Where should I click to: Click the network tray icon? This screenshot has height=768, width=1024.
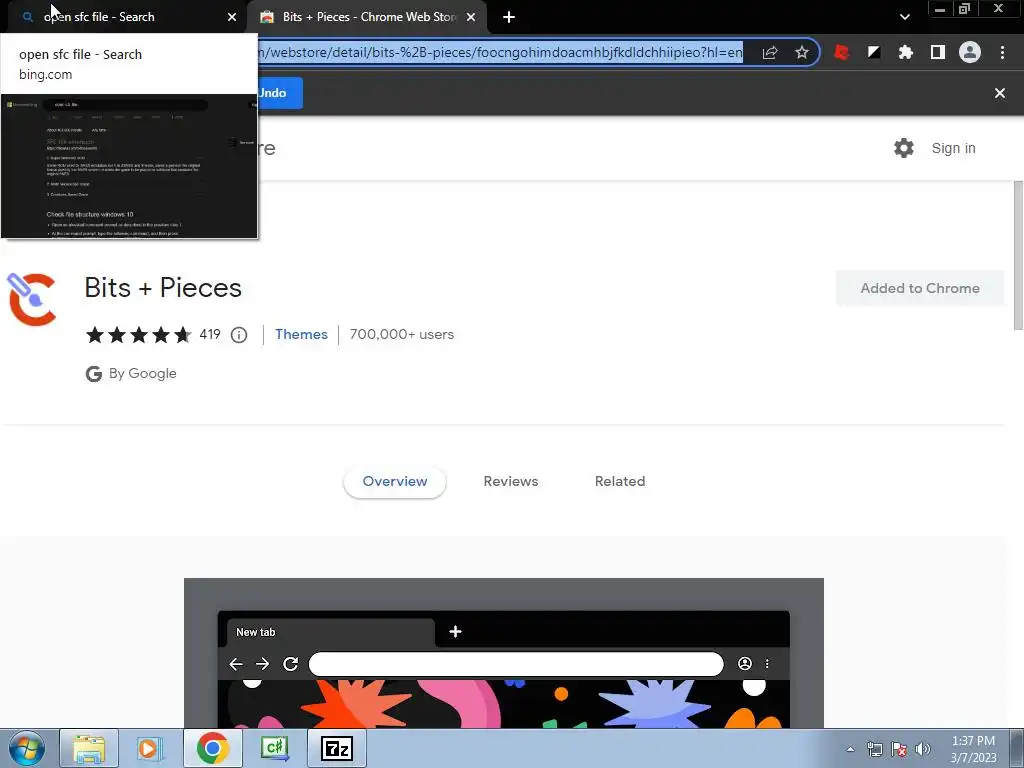[x=874, y=749]
